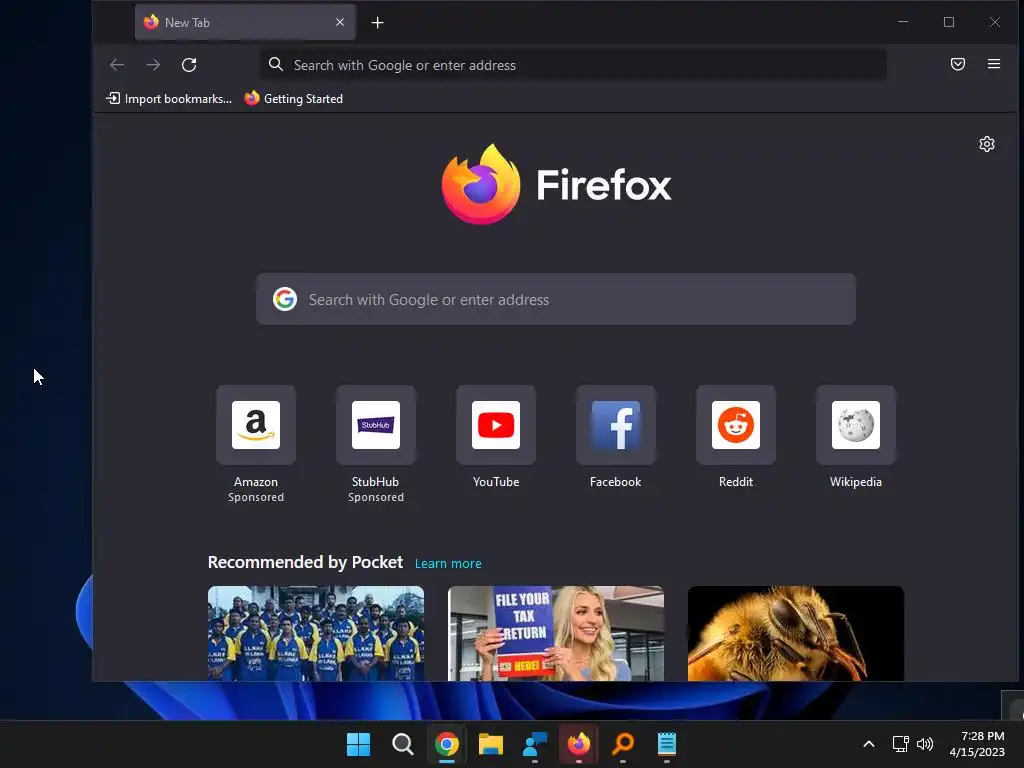Open network status in system tray
Screen dimensions: 1024x768
pos(901,744)
